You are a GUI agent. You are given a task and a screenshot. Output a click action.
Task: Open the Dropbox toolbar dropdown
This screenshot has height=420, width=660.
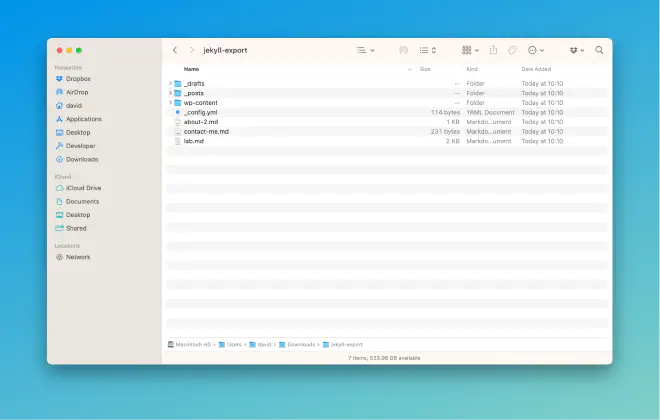point(577,50)
